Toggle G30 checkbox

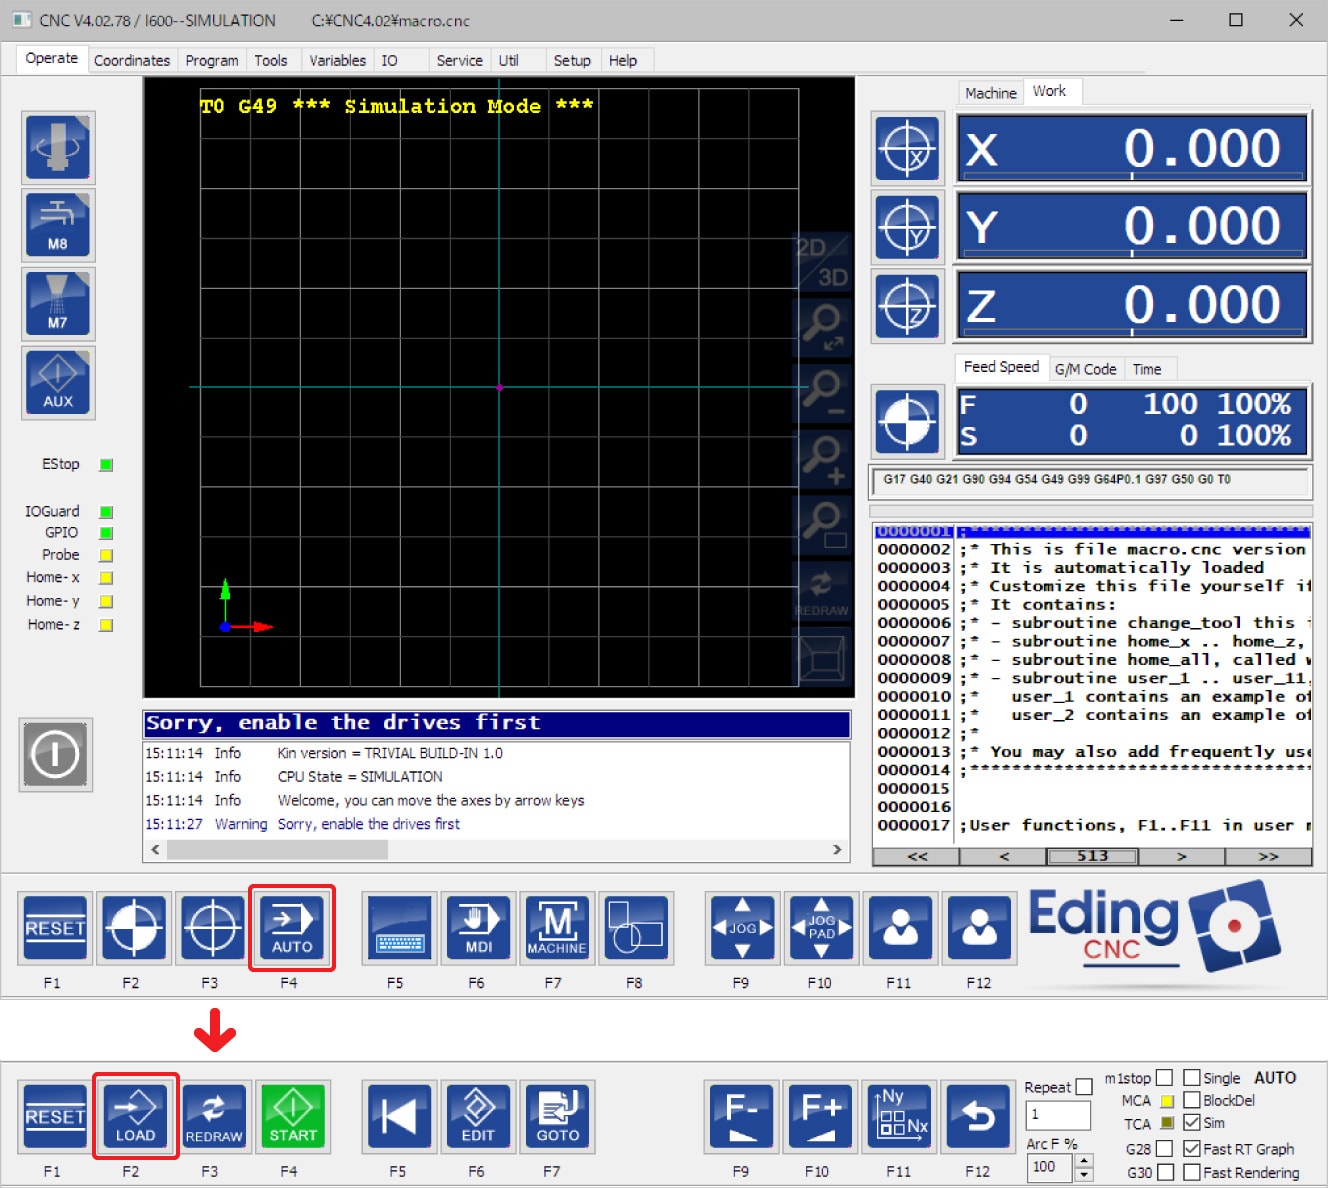[1165, 1173]
